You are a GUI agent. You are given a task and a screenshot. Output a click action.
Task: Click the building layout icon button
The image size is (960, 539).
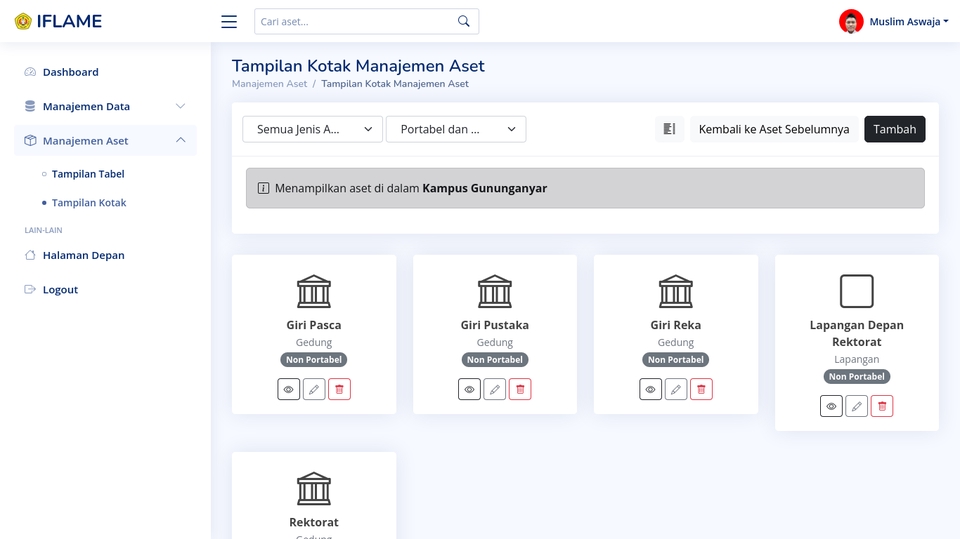669,129
